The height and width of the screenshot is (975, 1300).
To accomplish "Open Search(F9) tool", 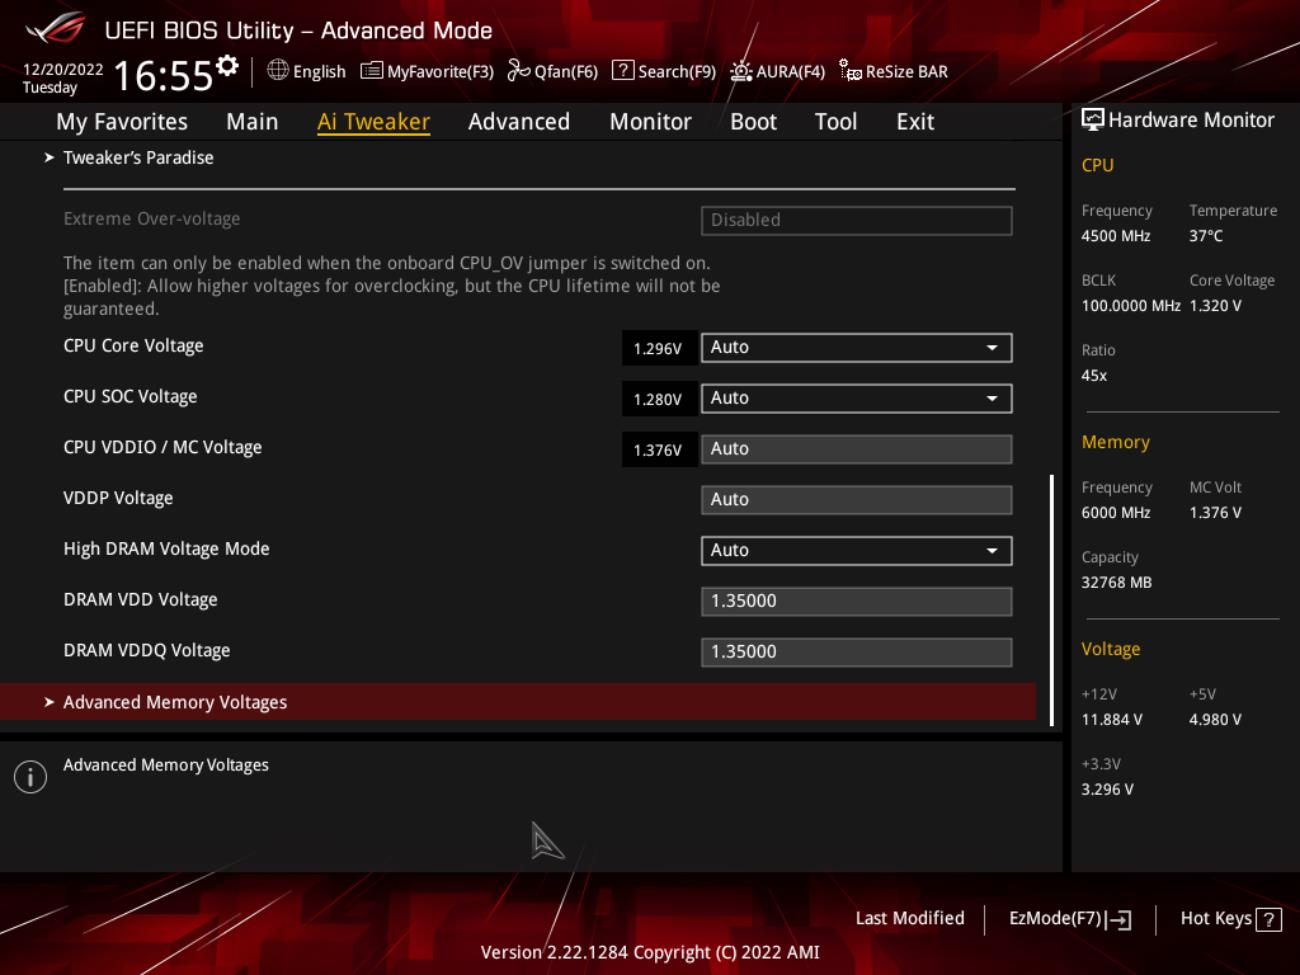I will [664, 71].
